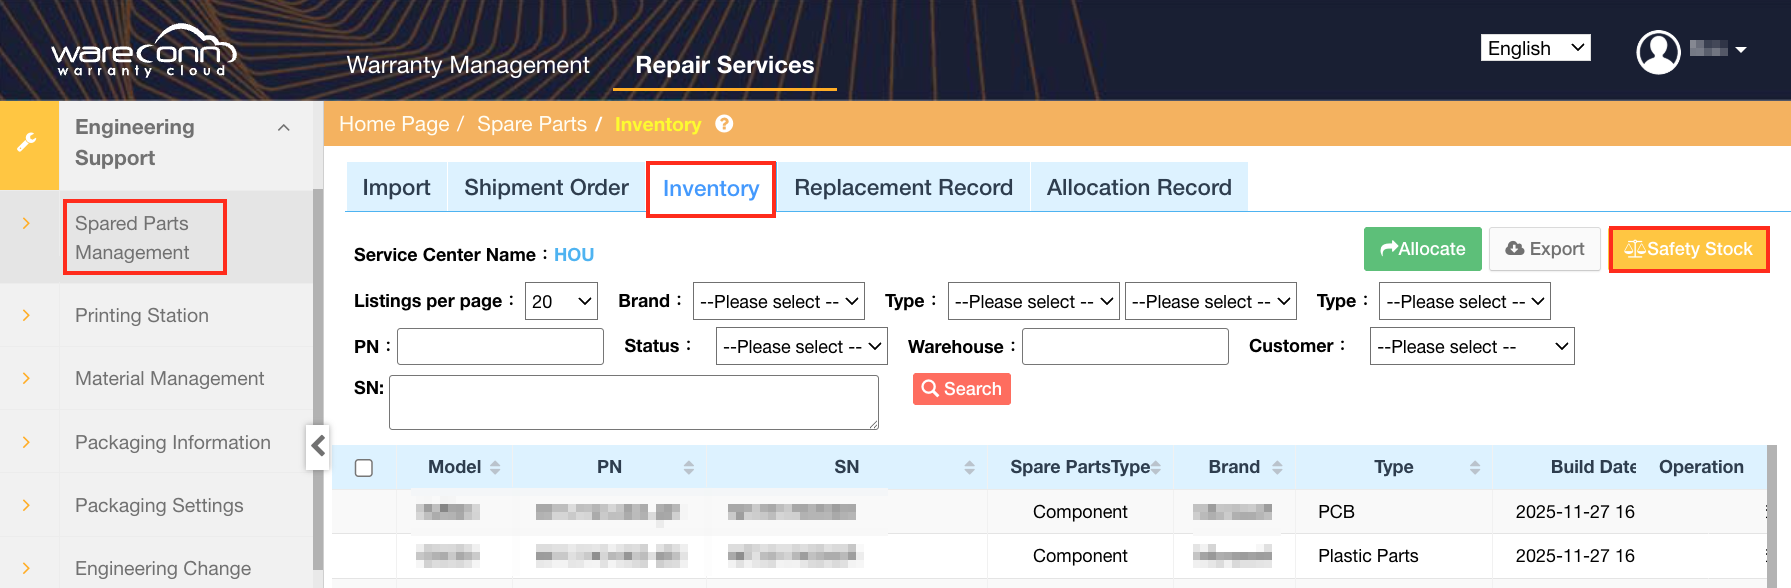
Task: Toggle the select-all checkbox in table header
Action: tap(364, 468)
